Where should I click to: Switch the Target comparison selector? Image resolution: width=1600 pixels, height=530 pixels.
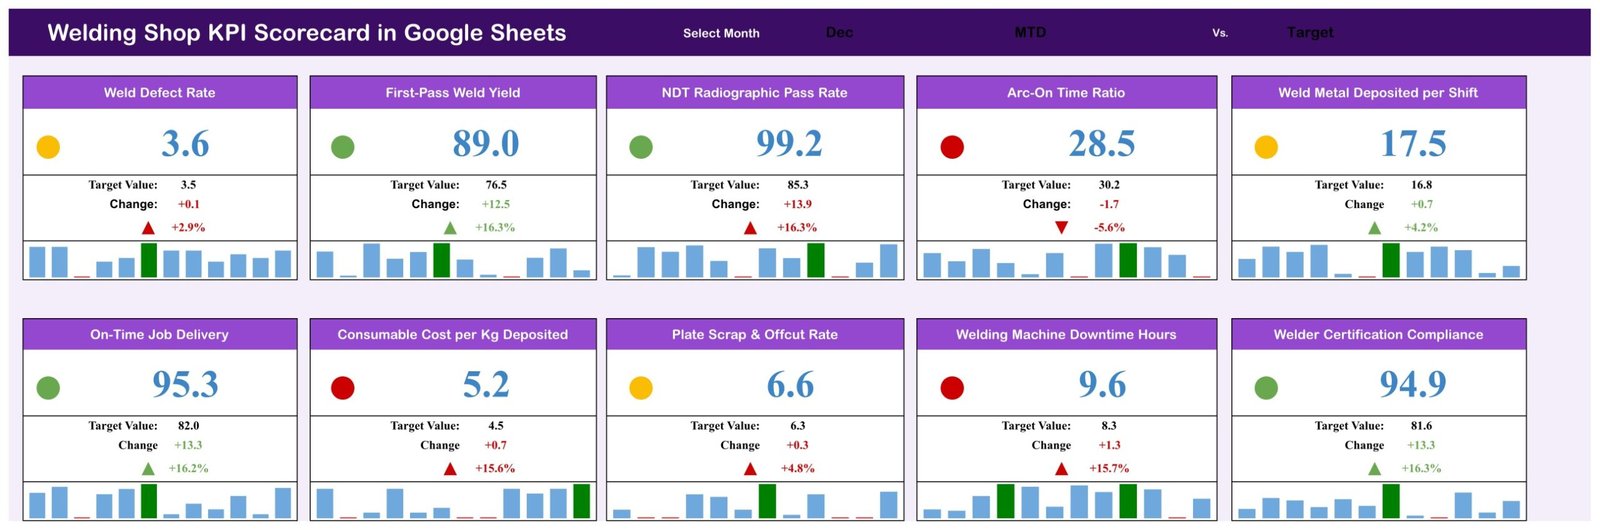point(1310,33)
